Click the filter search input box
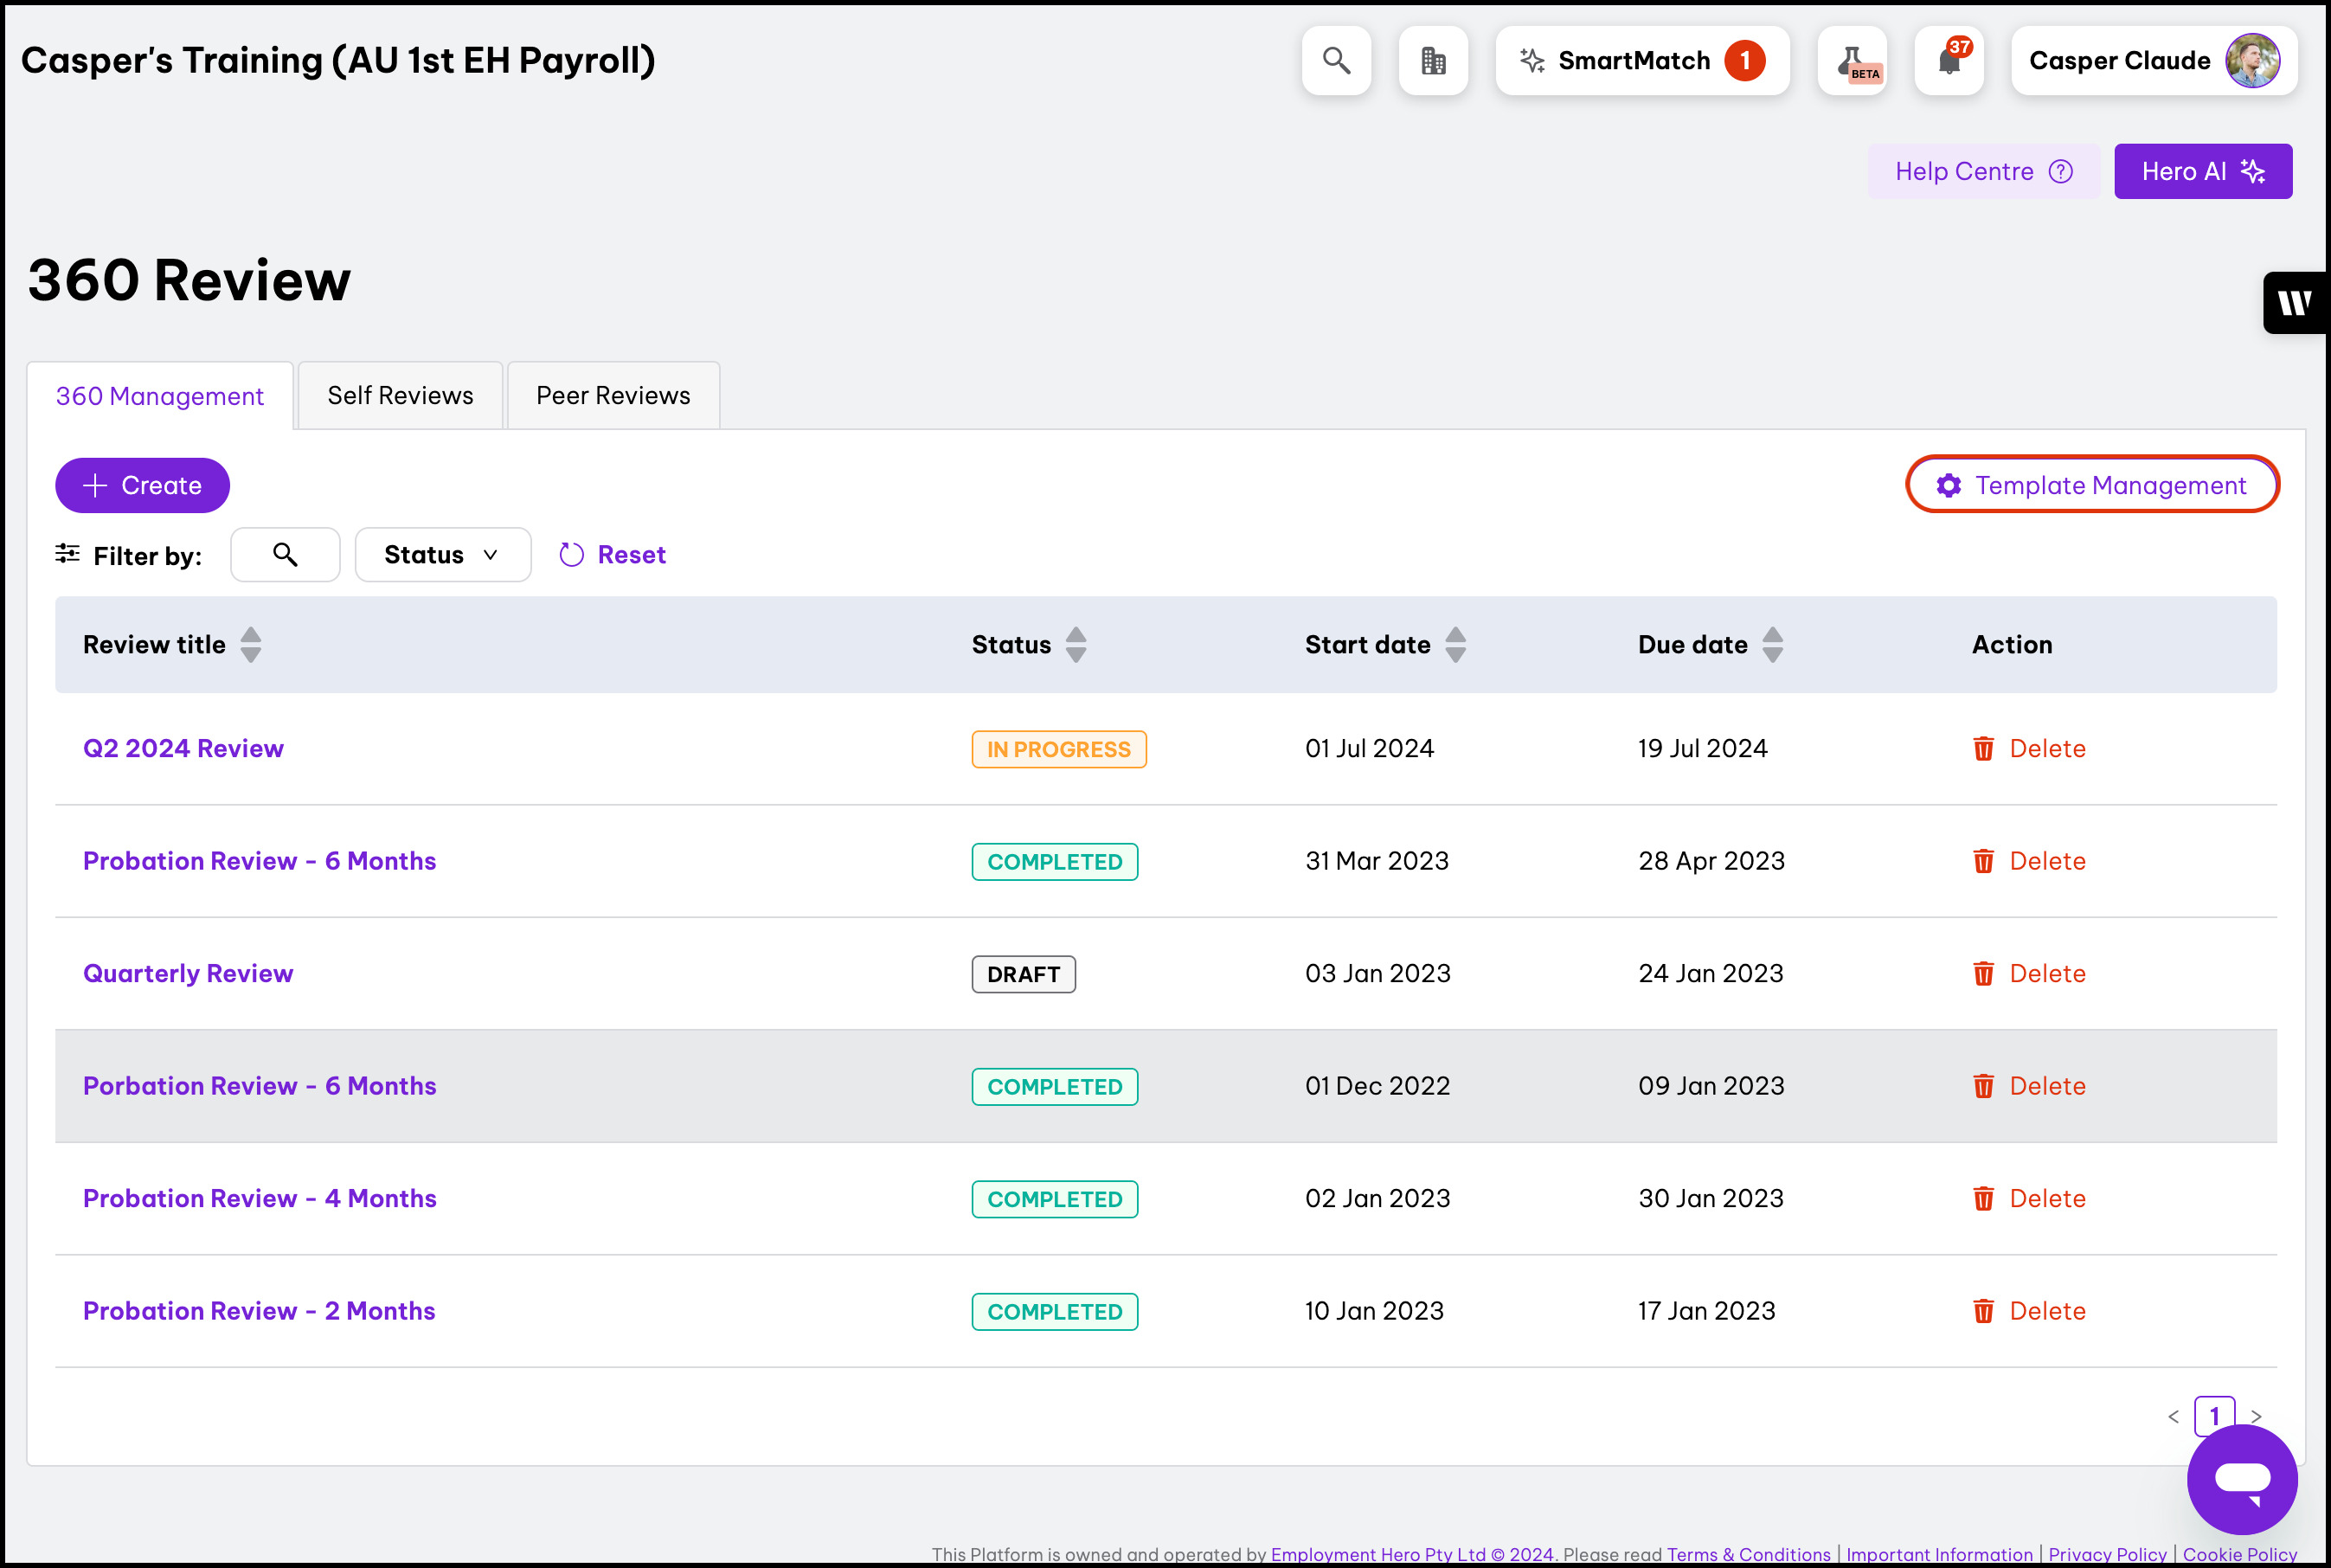 tap(285, 555)
